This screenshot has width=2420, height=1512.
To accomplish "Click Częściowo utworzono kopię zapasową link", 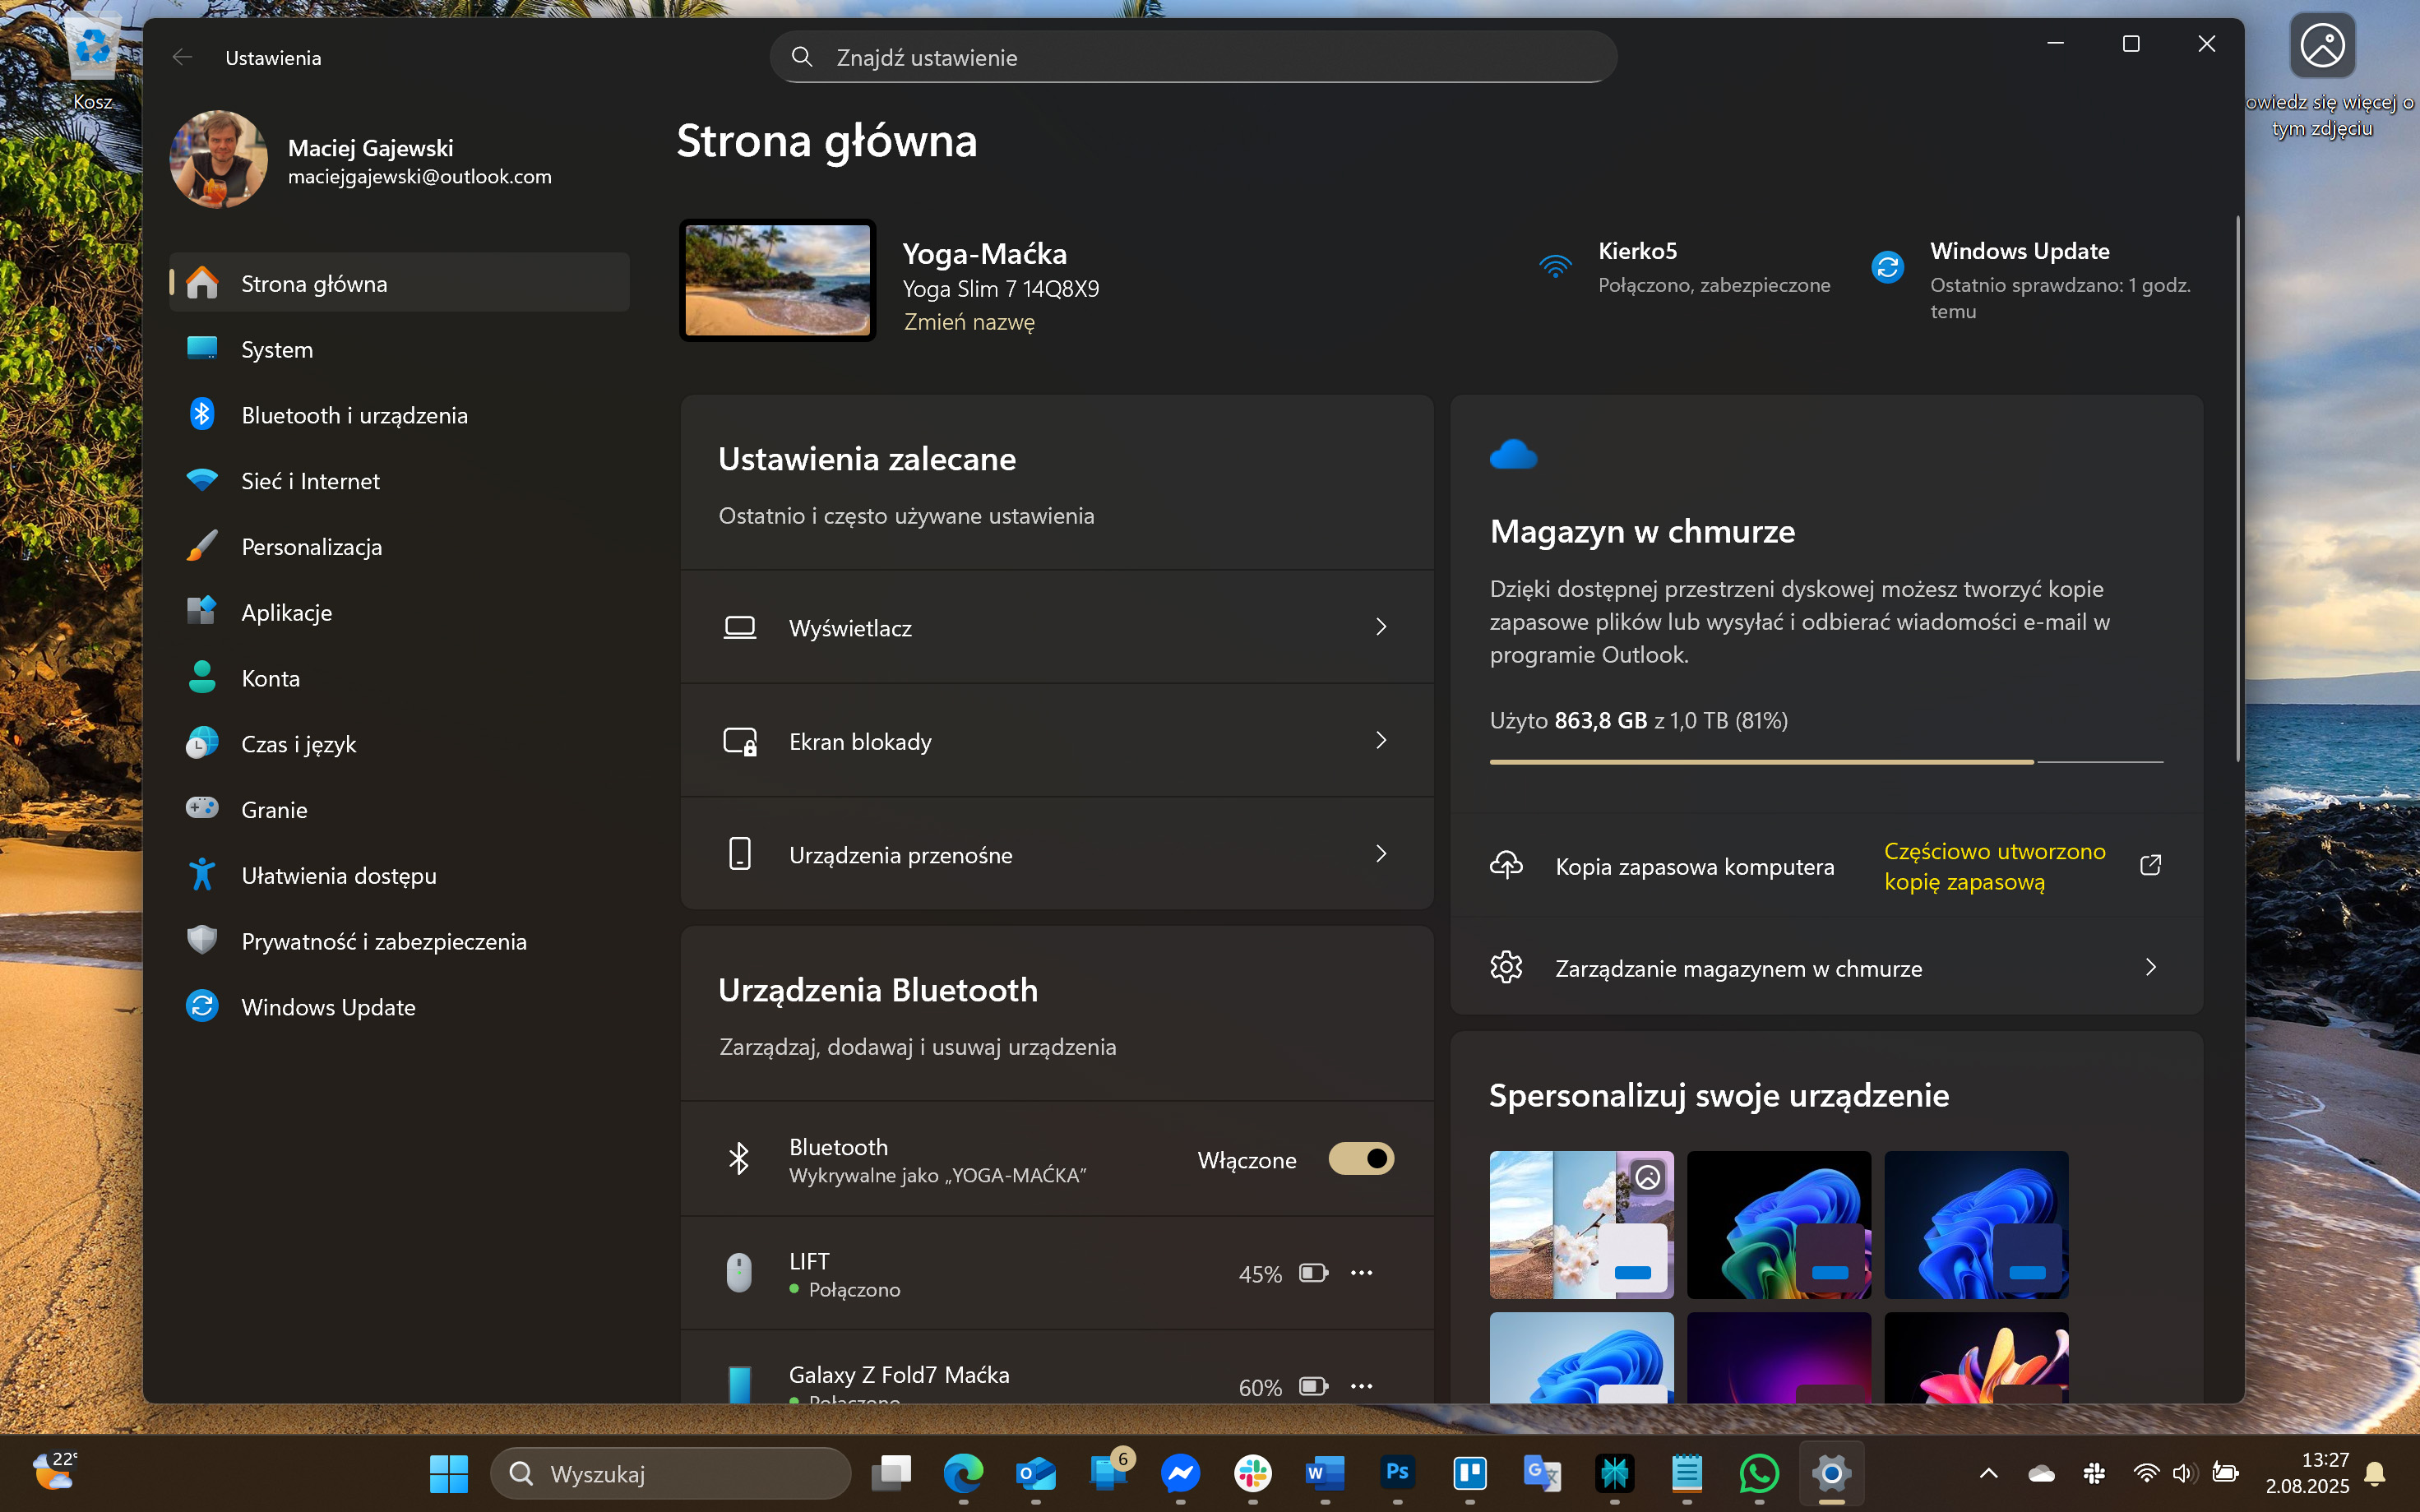I will [x=1994, y=866].
